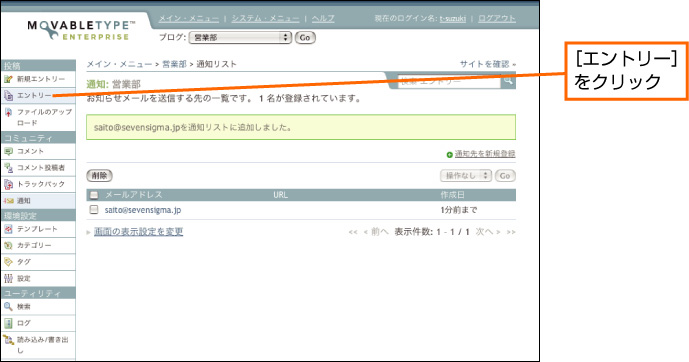Click the テンプレート icon in sidebar
This screenshot has width=689, height=362.
coord(8,229)
